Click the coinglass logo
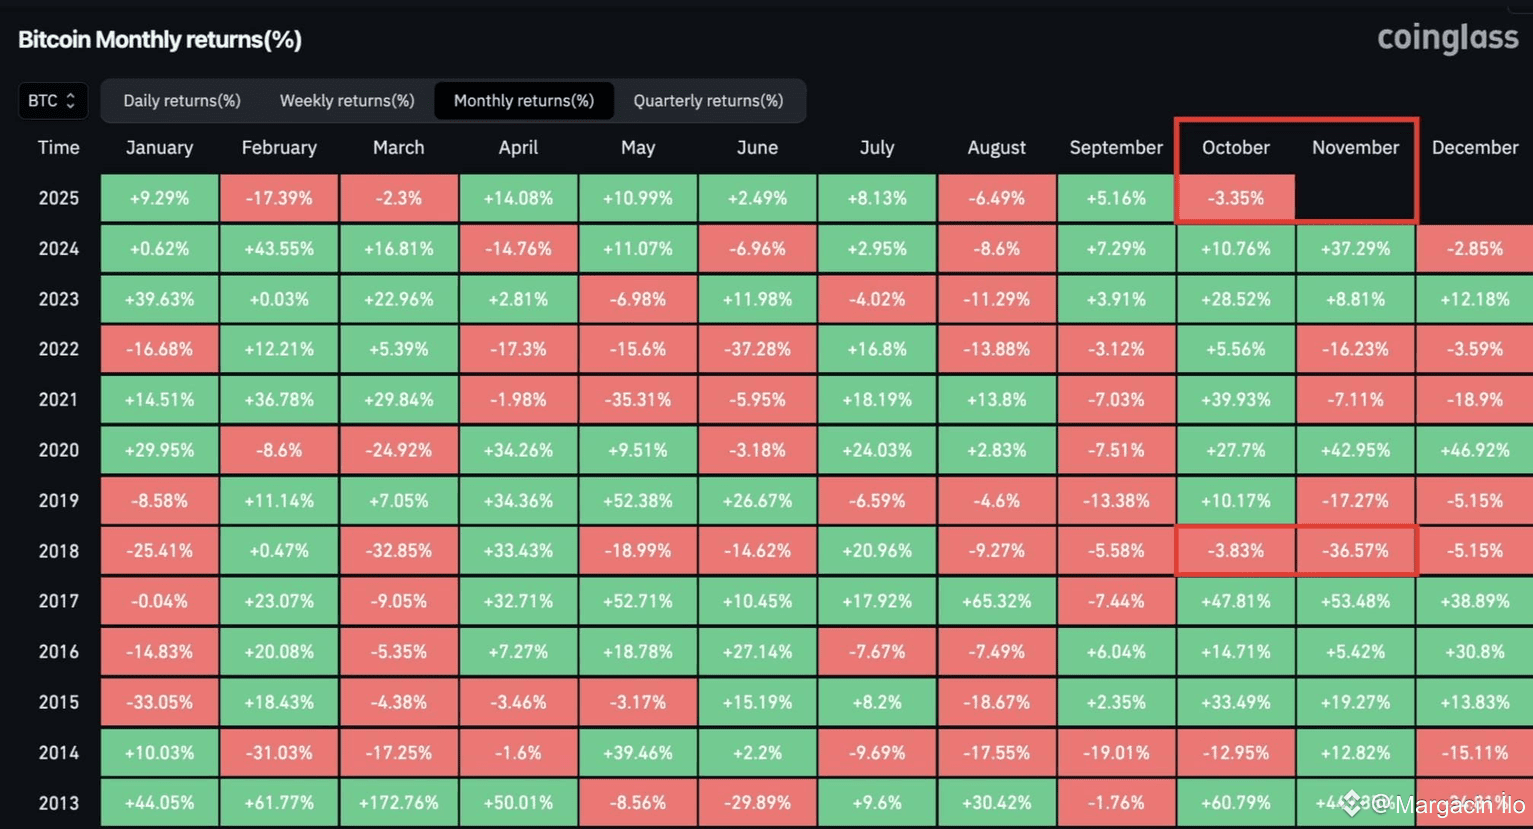The height and width of the screenshot is (829, 1533). tap(1448, 38)
